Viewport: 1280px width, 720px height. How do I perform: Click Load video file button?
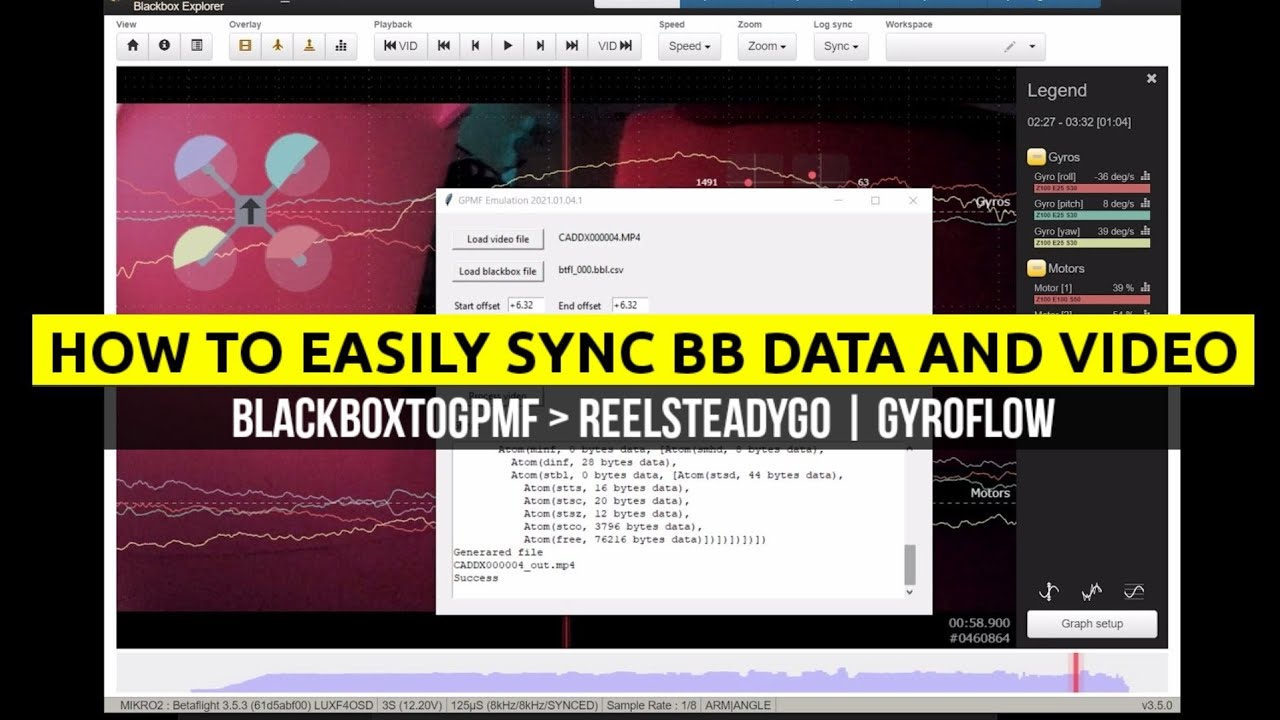tap(498, 239)
